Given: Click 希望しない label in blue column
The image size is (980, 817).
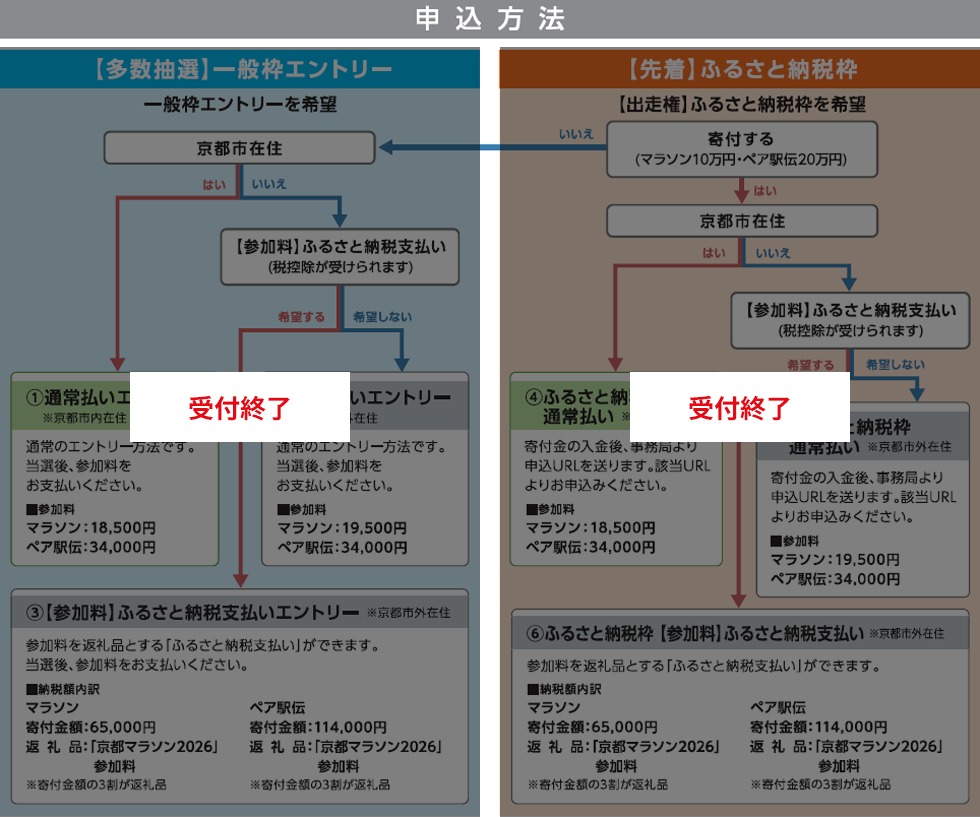Looking at the screenshot, I should [x=382, y=317].
